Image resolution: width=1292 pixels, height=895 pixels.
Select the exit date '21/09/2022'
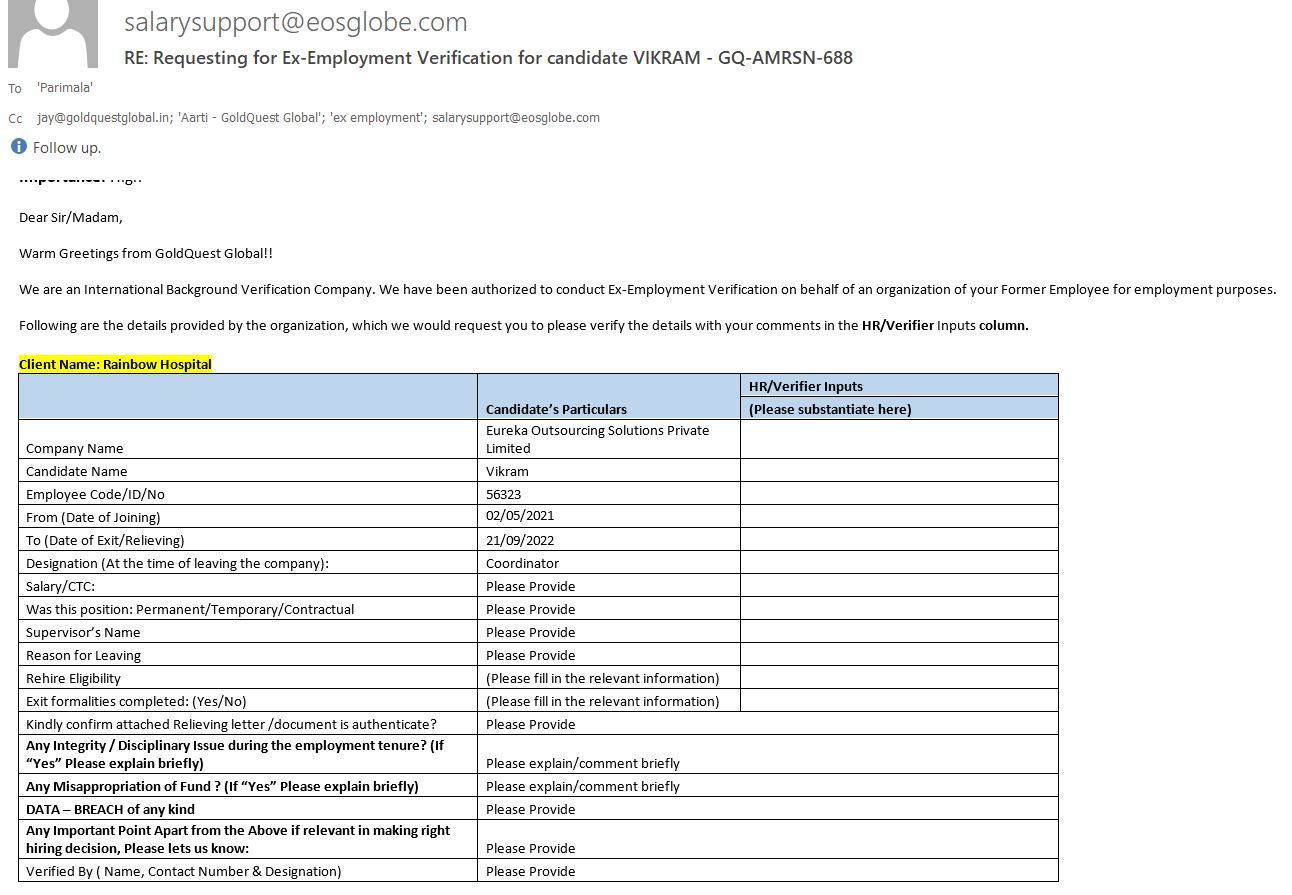click(x=520, y=539)
